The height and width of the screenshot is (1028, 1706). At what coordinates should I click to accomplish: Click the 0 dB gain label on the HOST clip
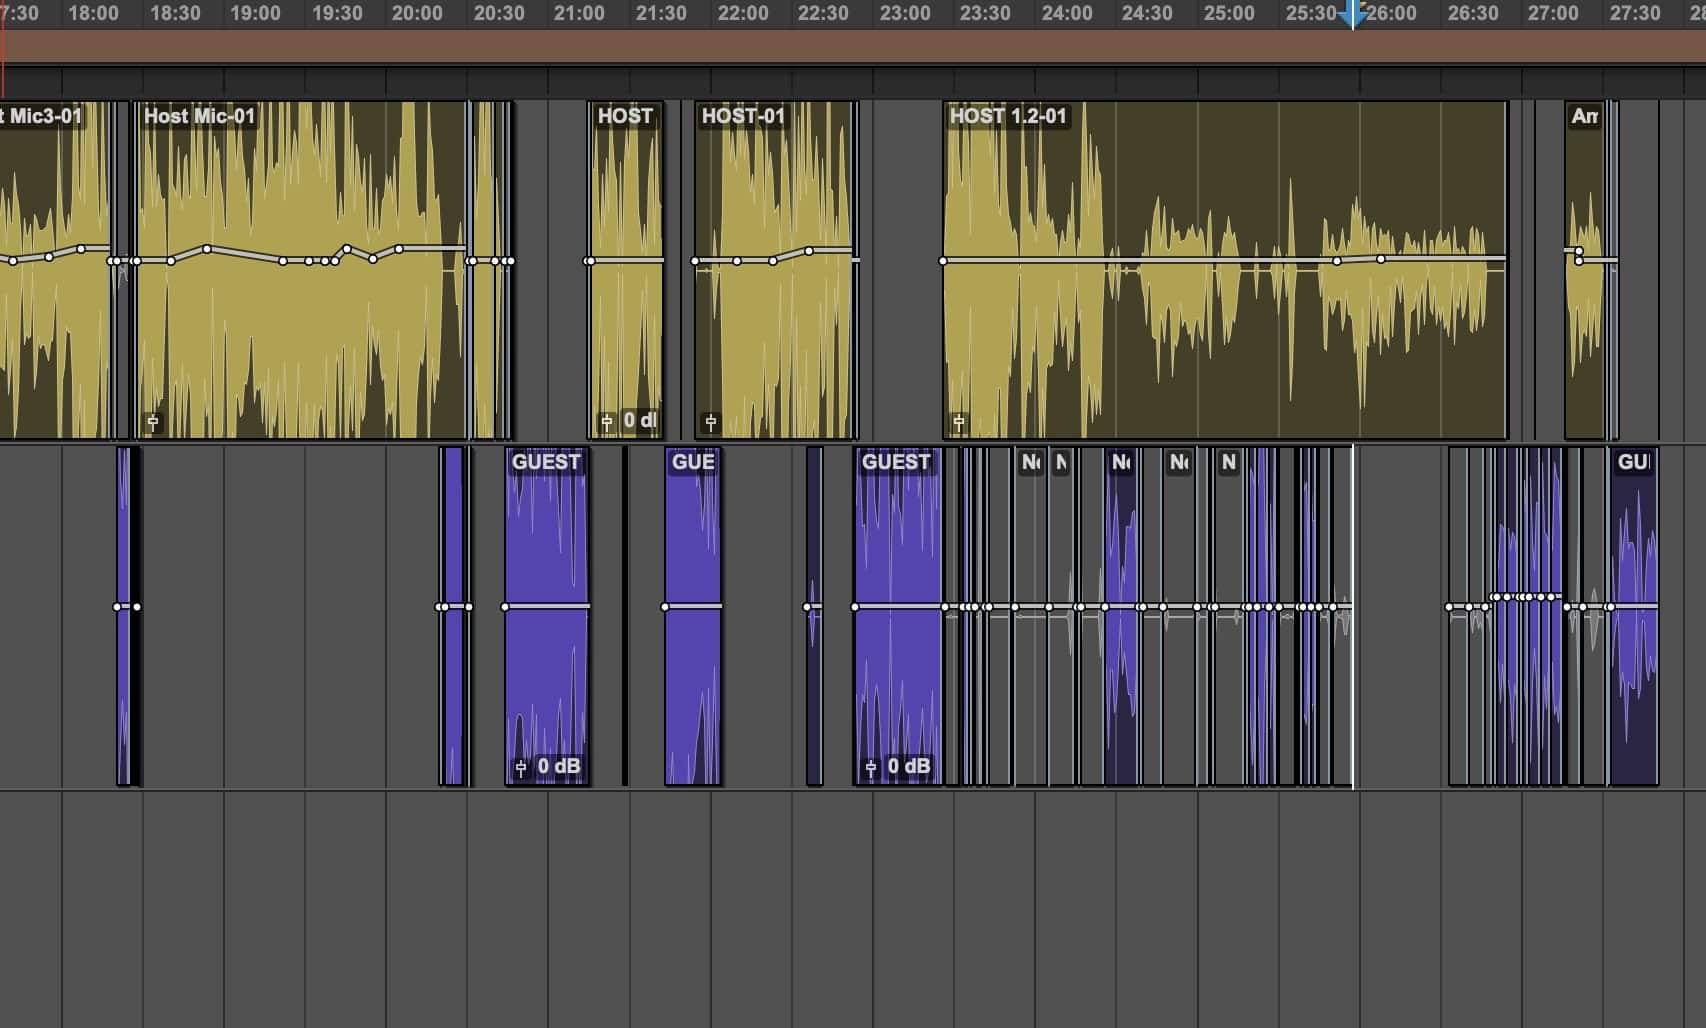[x=638, y=422]
